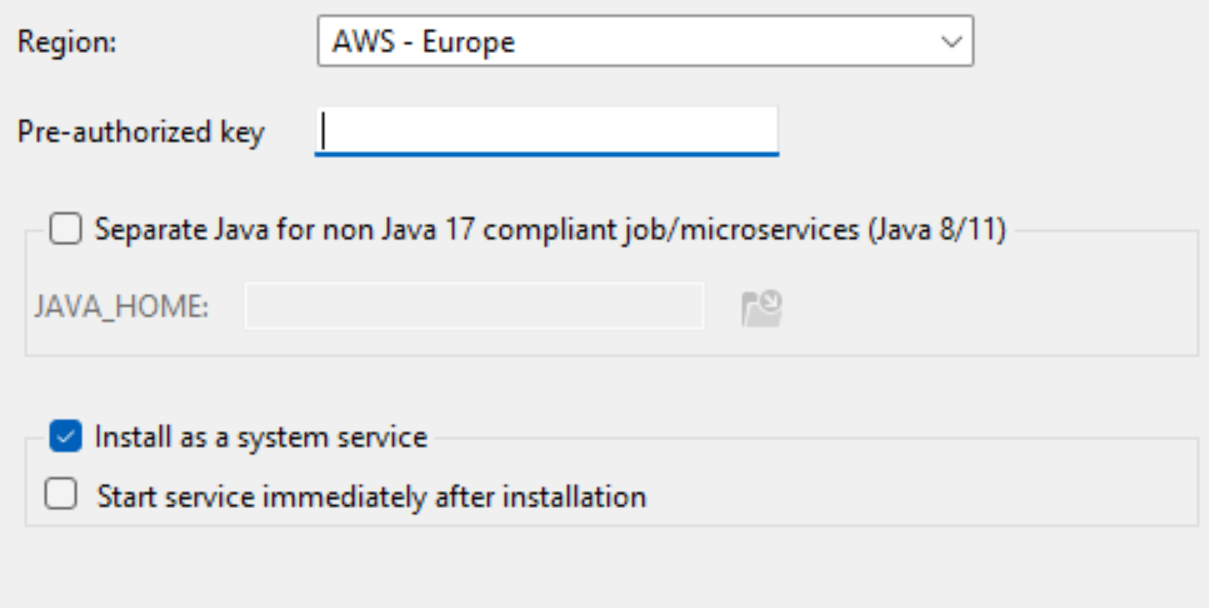Open the Region combo box
Viewport: 1209px width, 608px height.
(x=645, y=42)
